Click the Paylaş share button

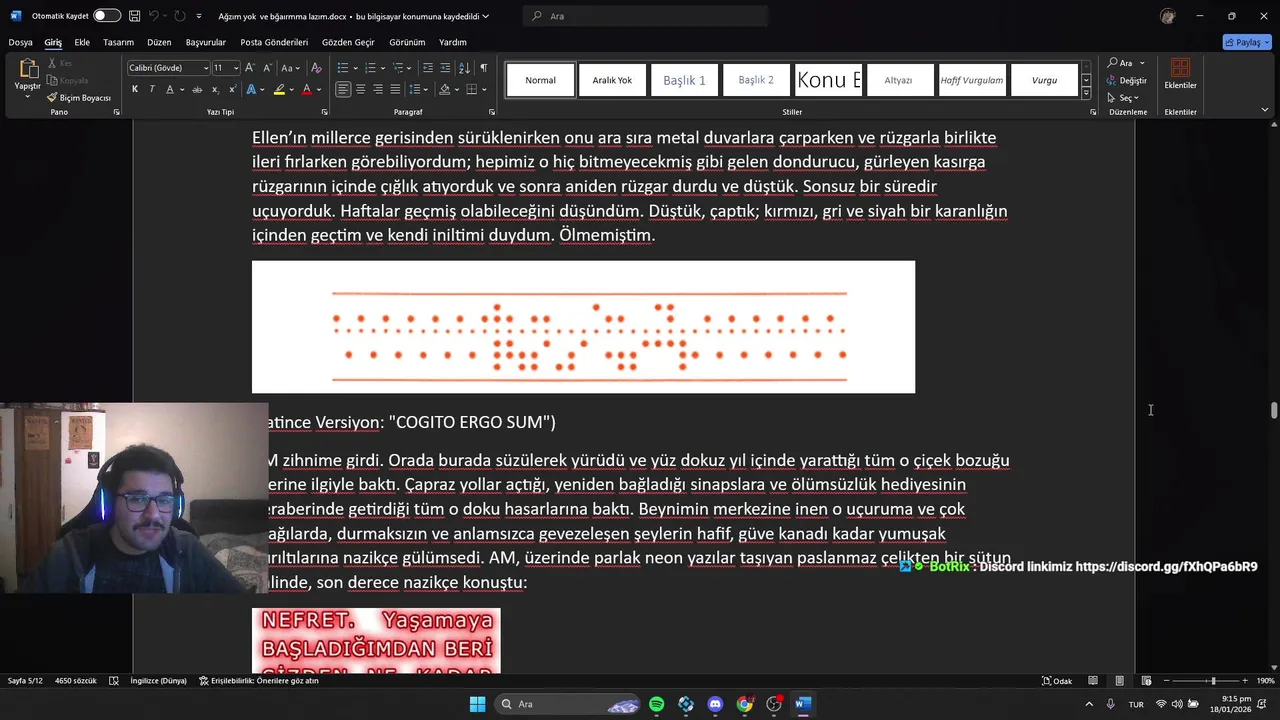1247,42
